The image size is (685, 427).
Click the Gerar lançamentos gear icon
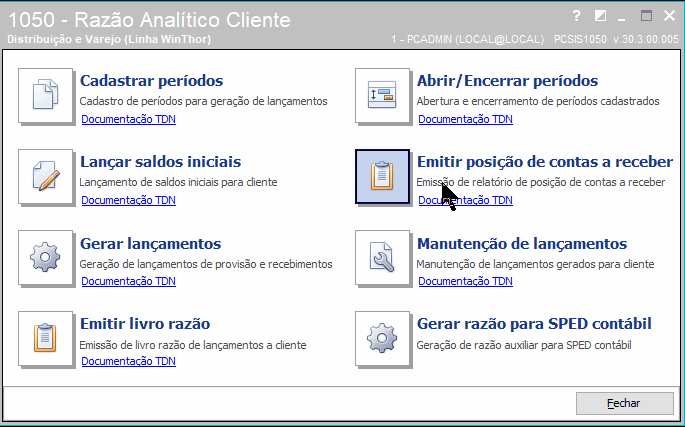[x=45, y=258]
